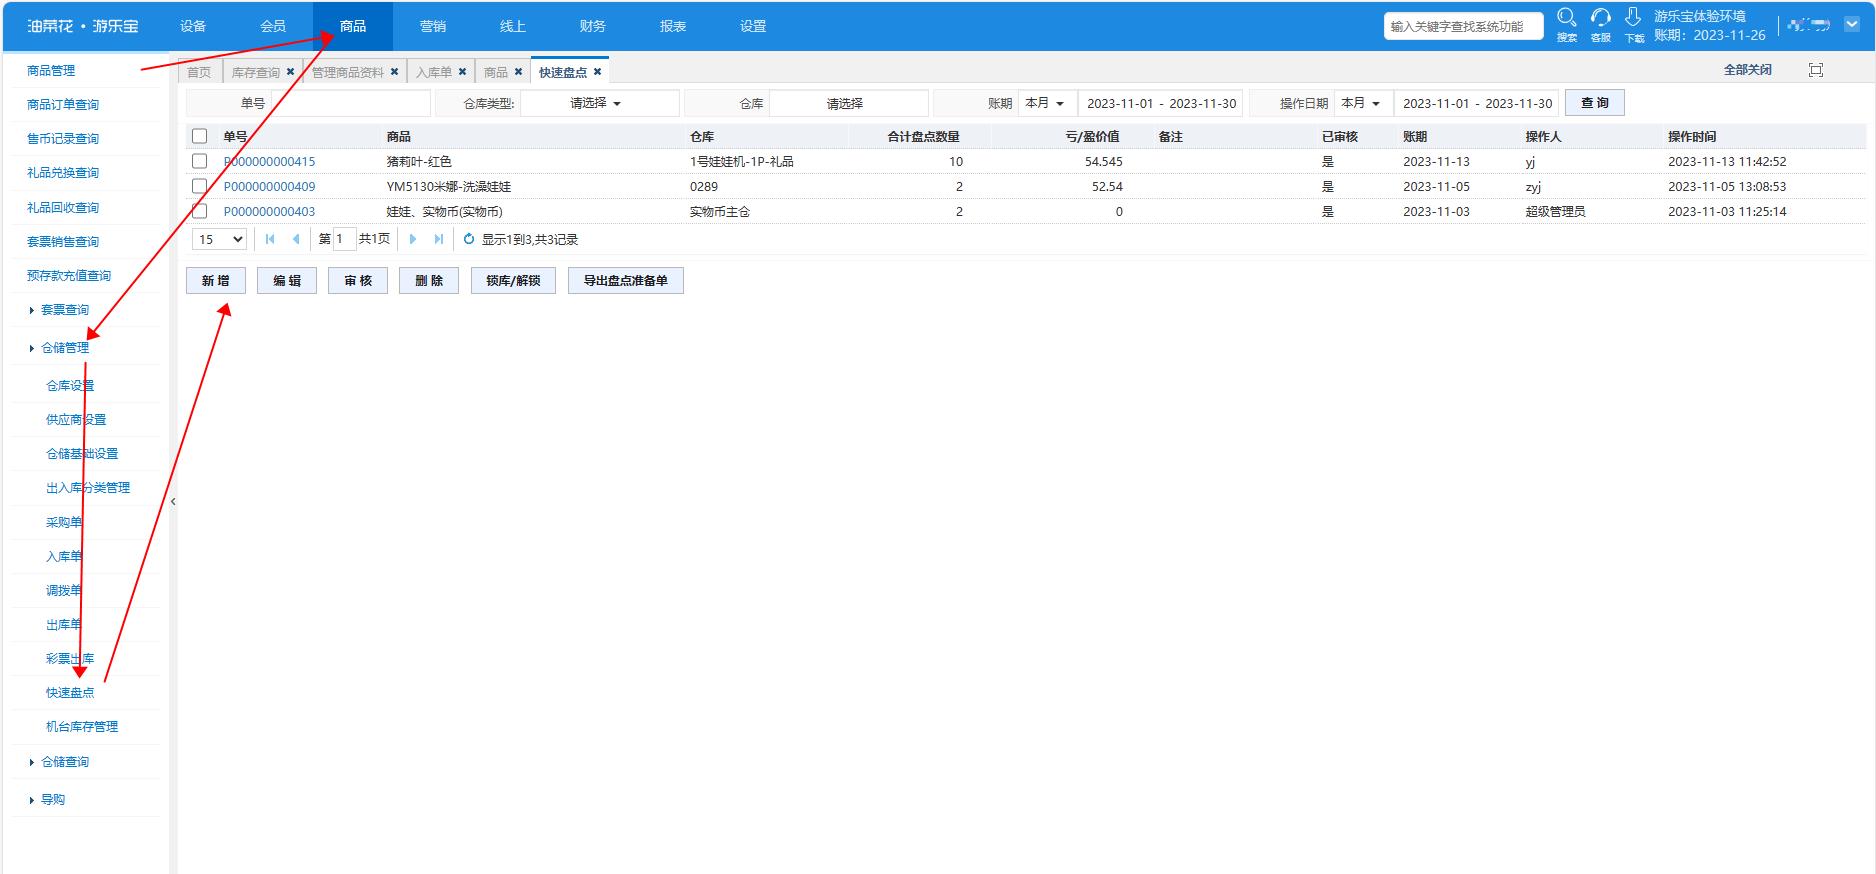Image resolution: width=1876 pixels, height=874 pixels.
Task: Click 全部关闭 to close all tabs
Action: [1747, 69]
